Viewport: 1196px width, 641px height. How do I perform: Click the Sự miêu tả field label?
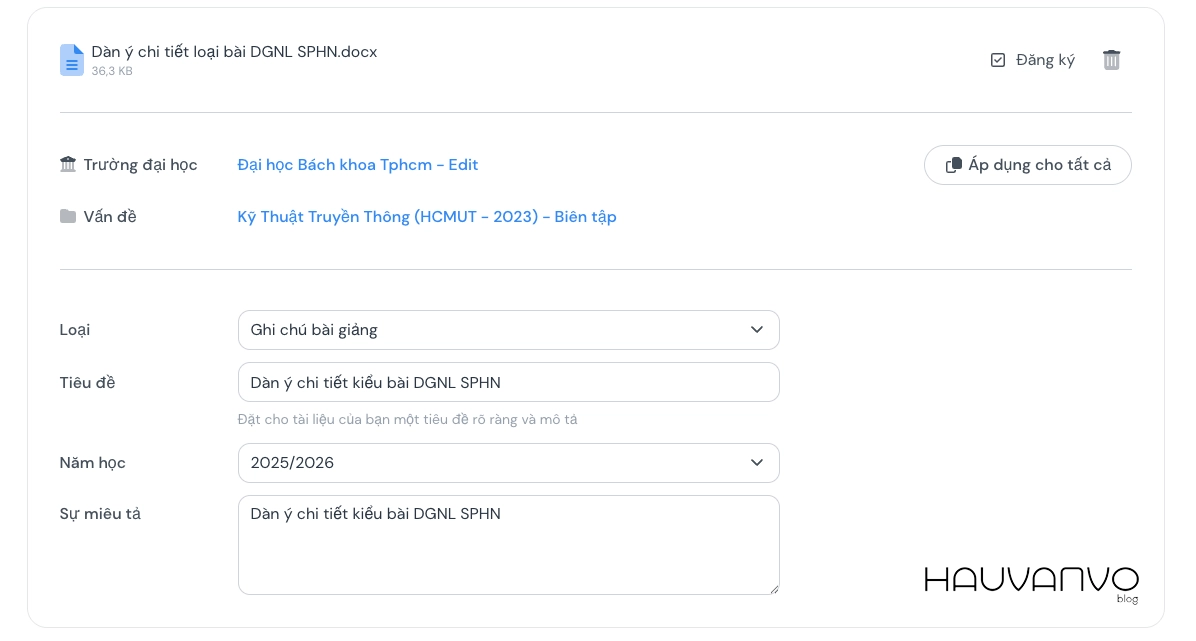(x=100, y=514)
